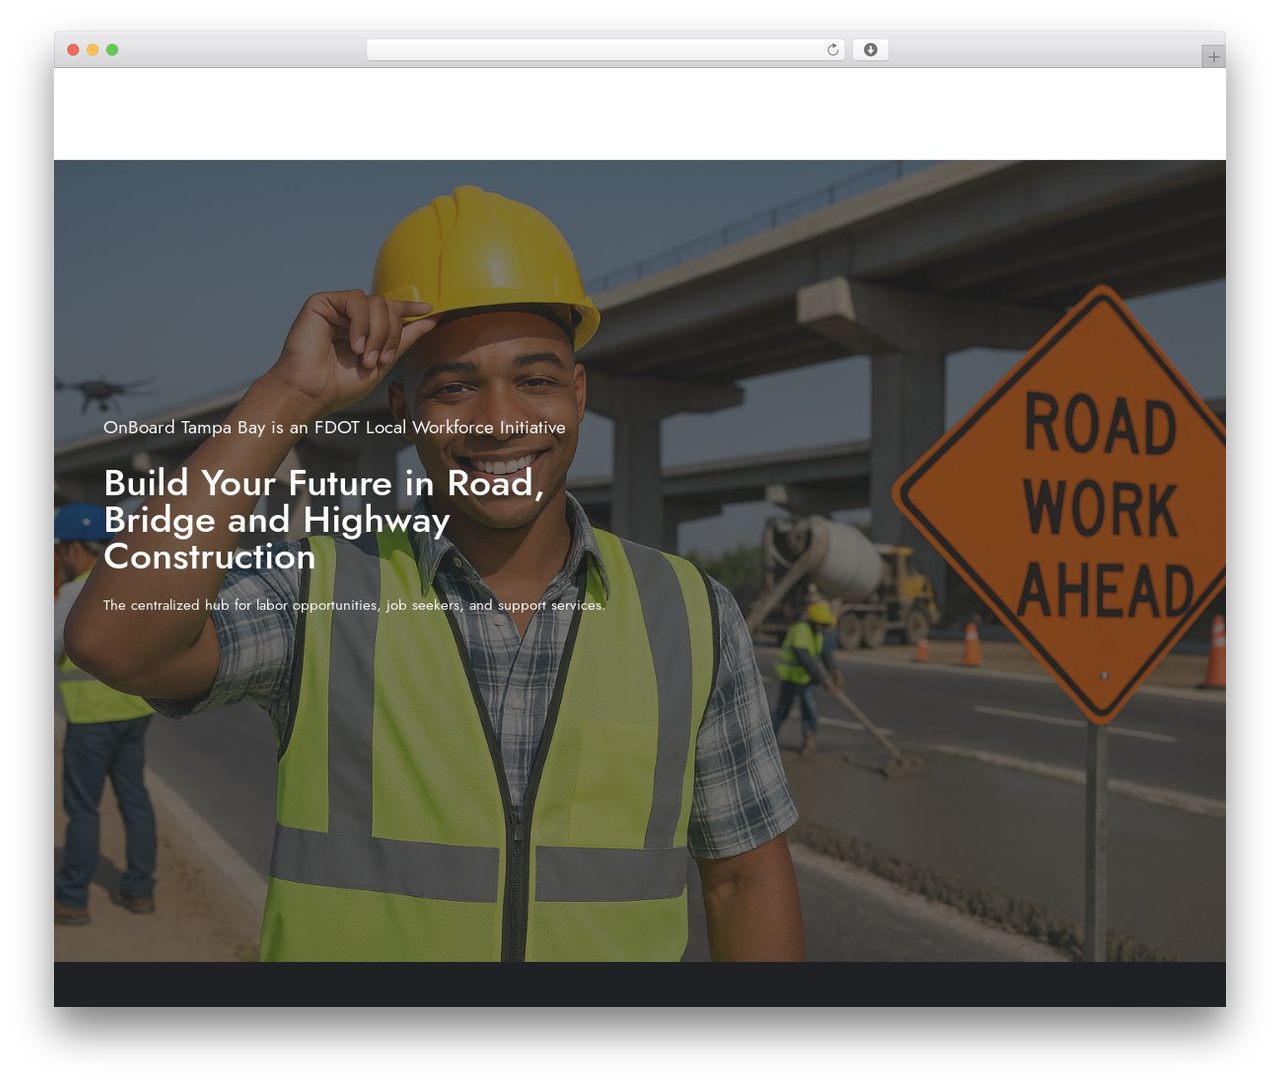Click the "Build Your Future in Road, Bridge and Highway Construction" heading

[324, 519]
